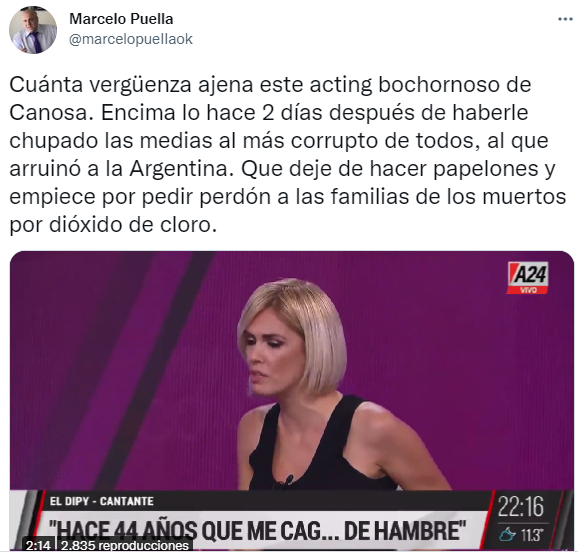This screenshot has height=552, width=578.
Task: Play the embedded A24 video
Action: (x=292, y=400)
